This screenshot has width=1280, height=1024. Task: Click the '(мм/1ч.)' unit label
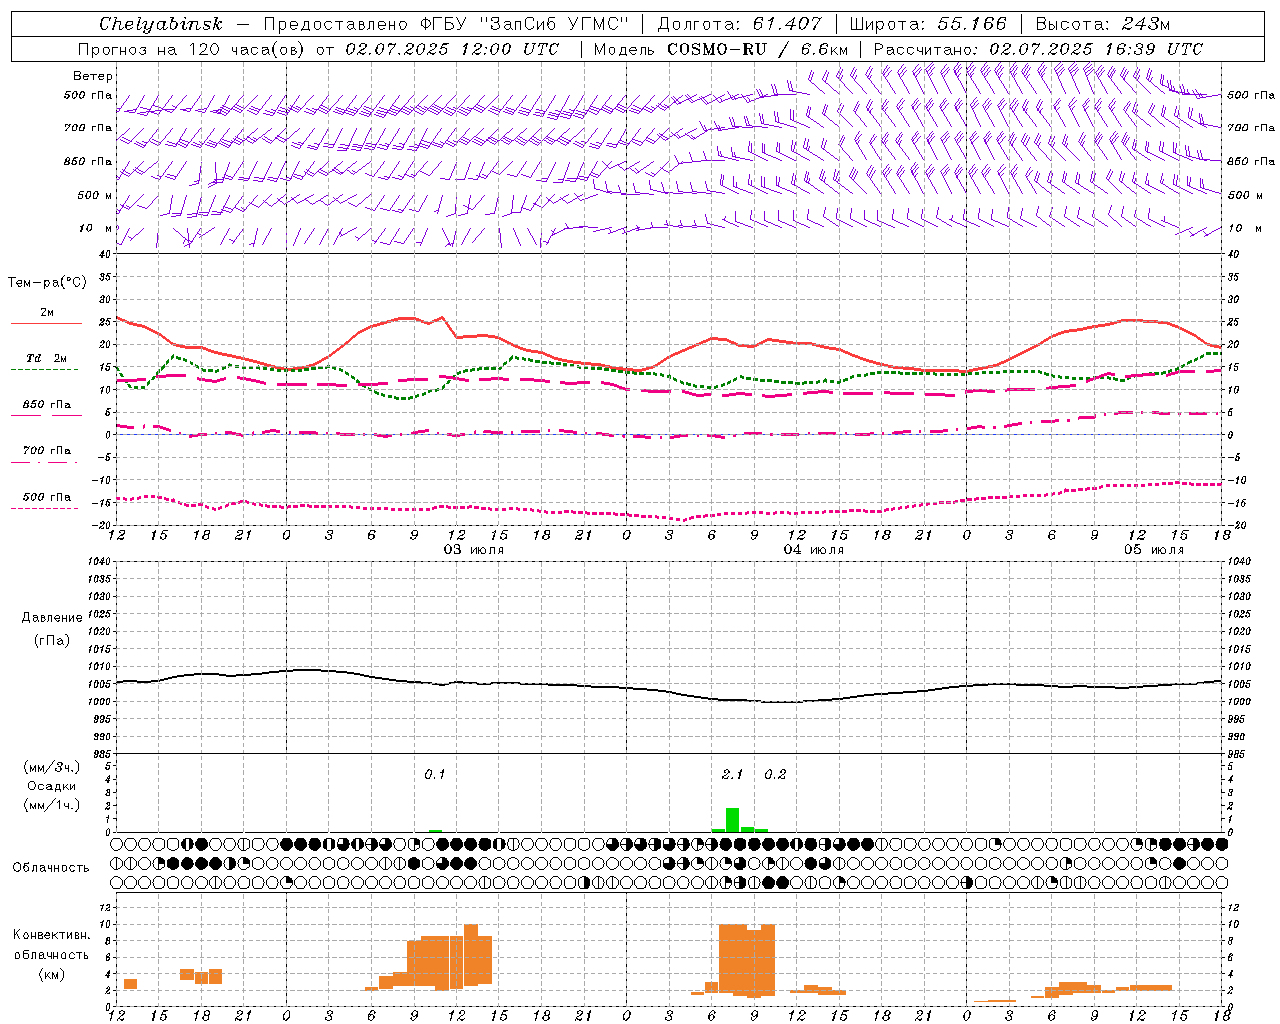(52, 805)
